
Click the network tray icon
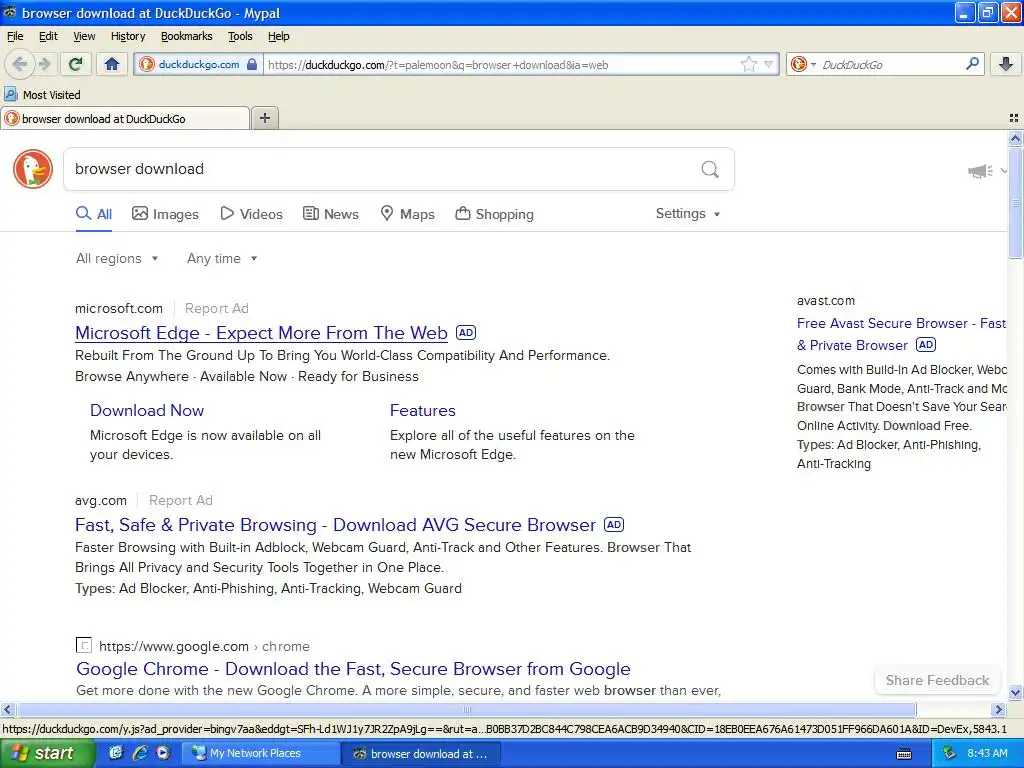coord(950,754)
